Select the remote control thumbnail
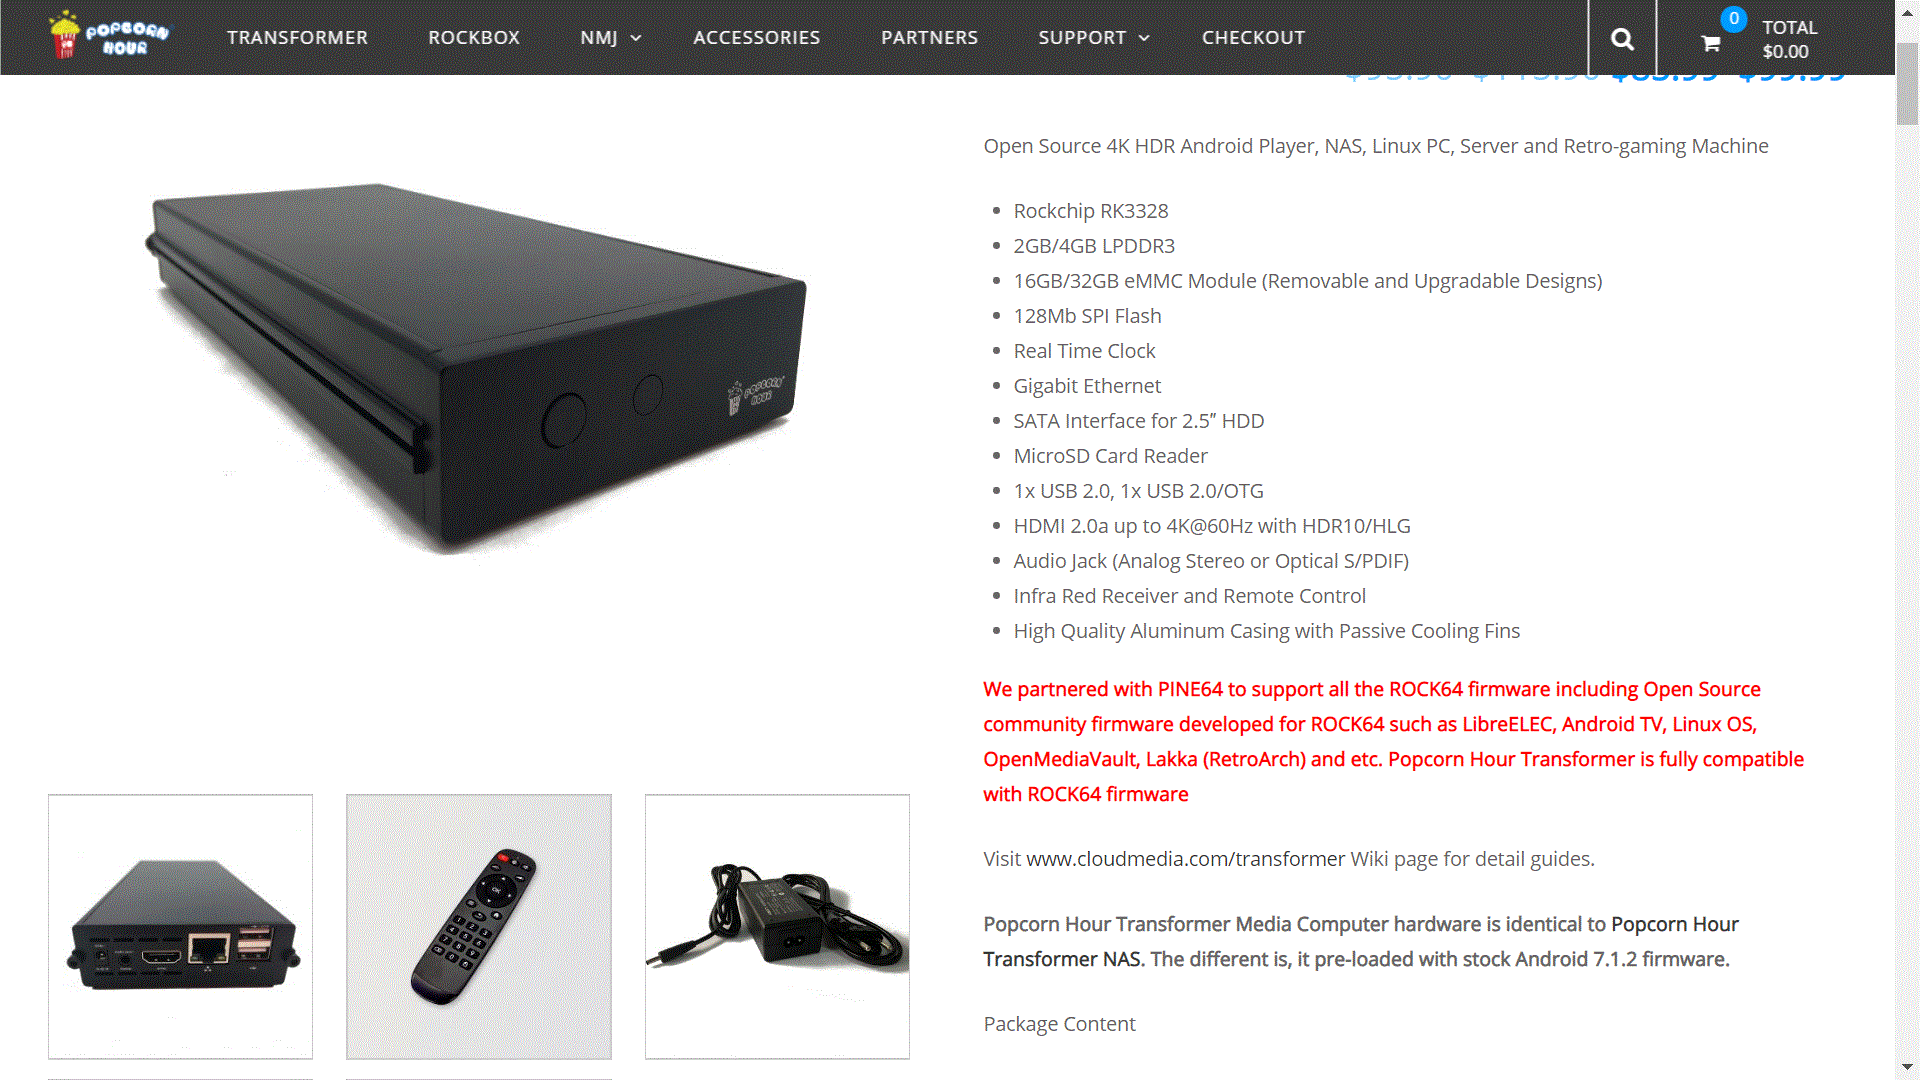1920x1080 pixels. 479,927
